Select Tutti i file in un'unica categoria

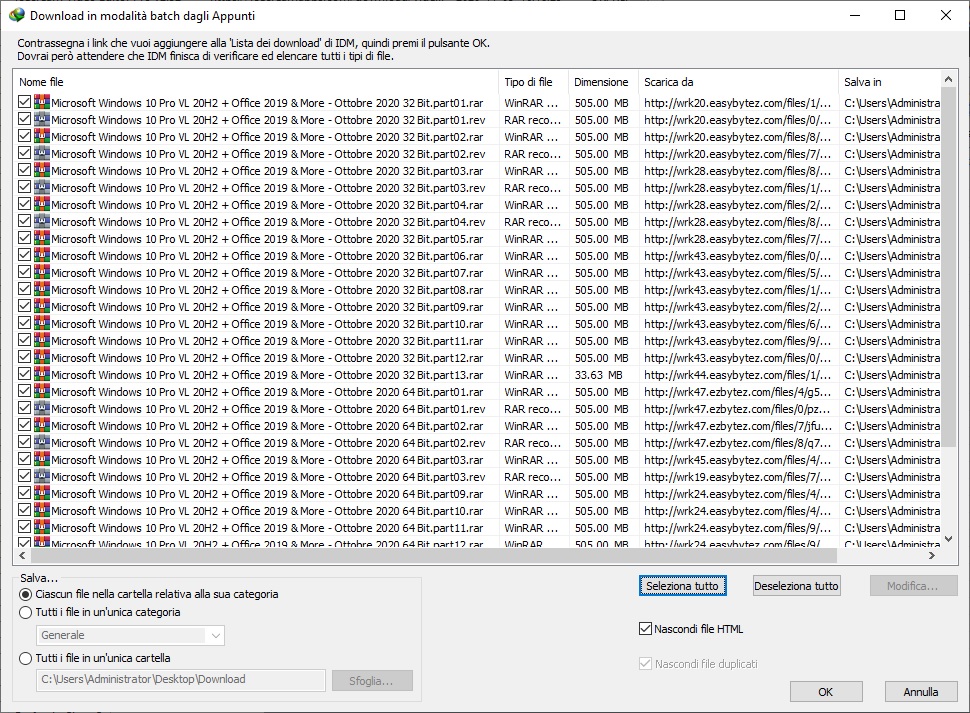pos(25,612)
